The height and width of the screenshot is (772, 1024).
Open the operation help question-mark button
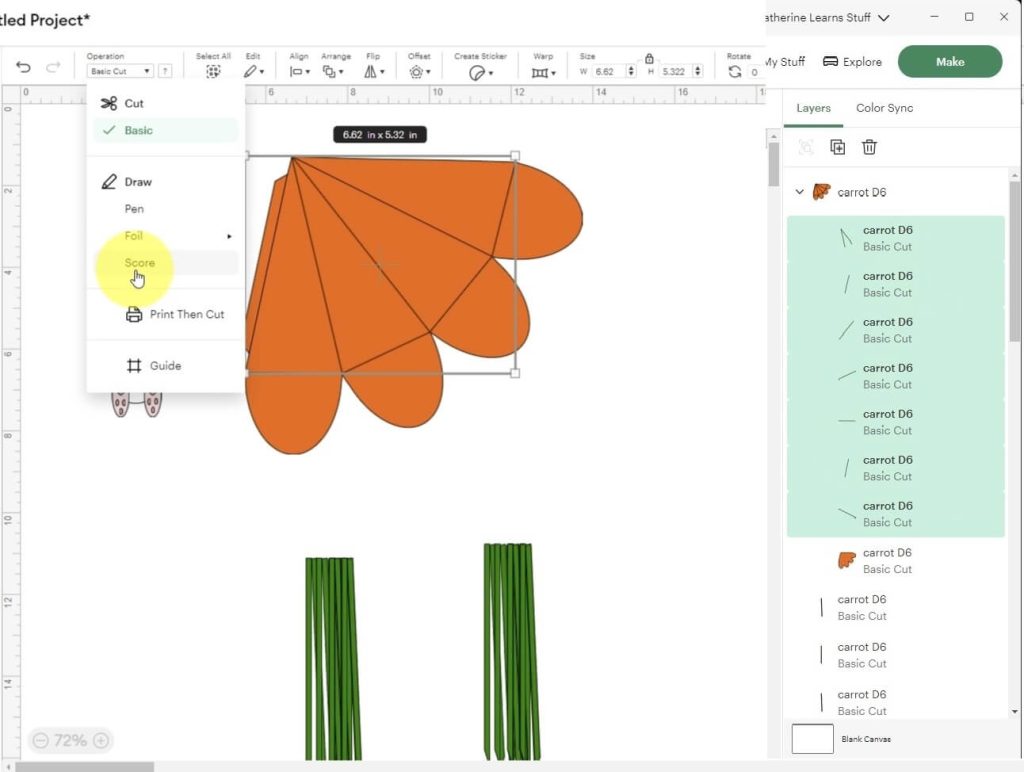(165, 71)
